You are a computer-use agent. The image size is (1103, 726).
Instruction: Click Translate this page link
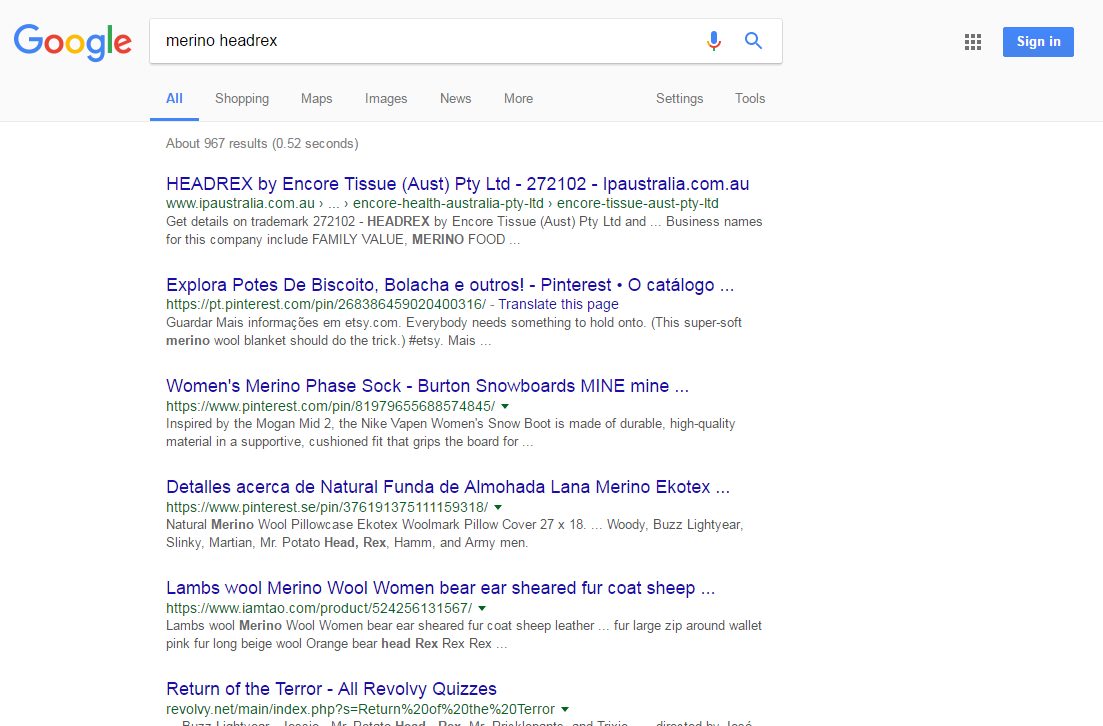(559, 304)
